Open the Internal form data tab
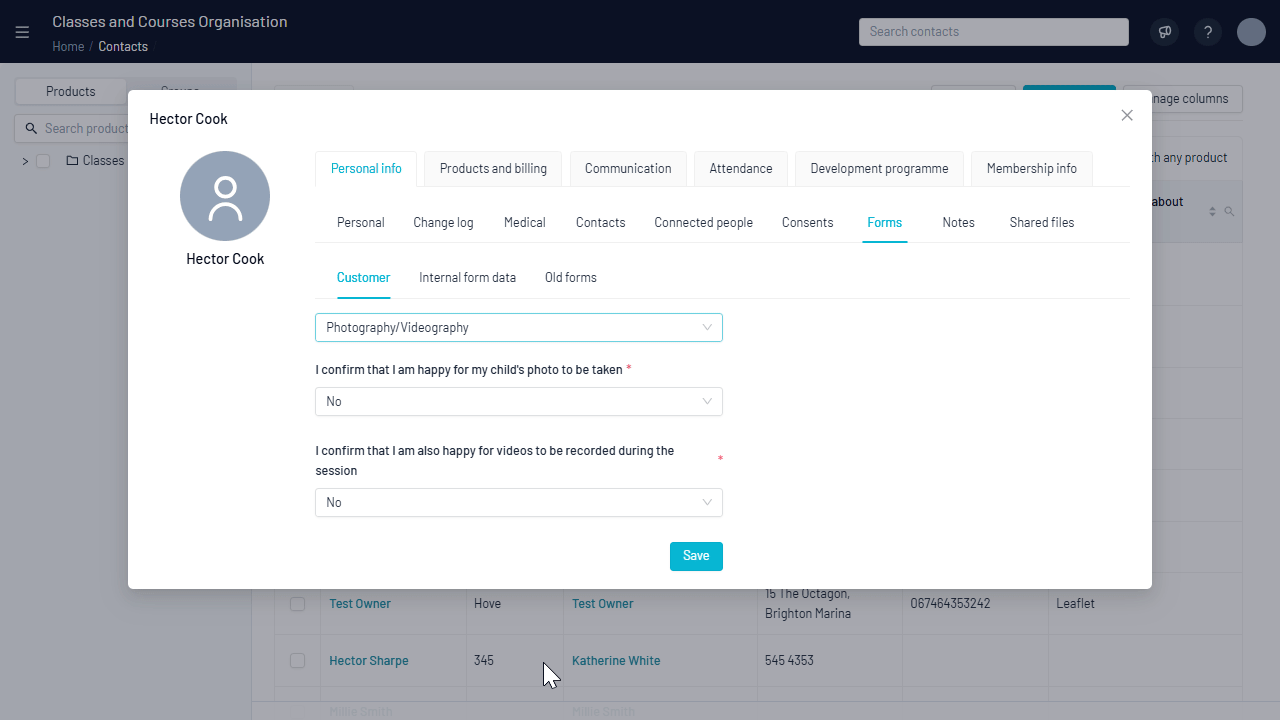The width and height of the screenshot is (1280, 720). [467, 278]
